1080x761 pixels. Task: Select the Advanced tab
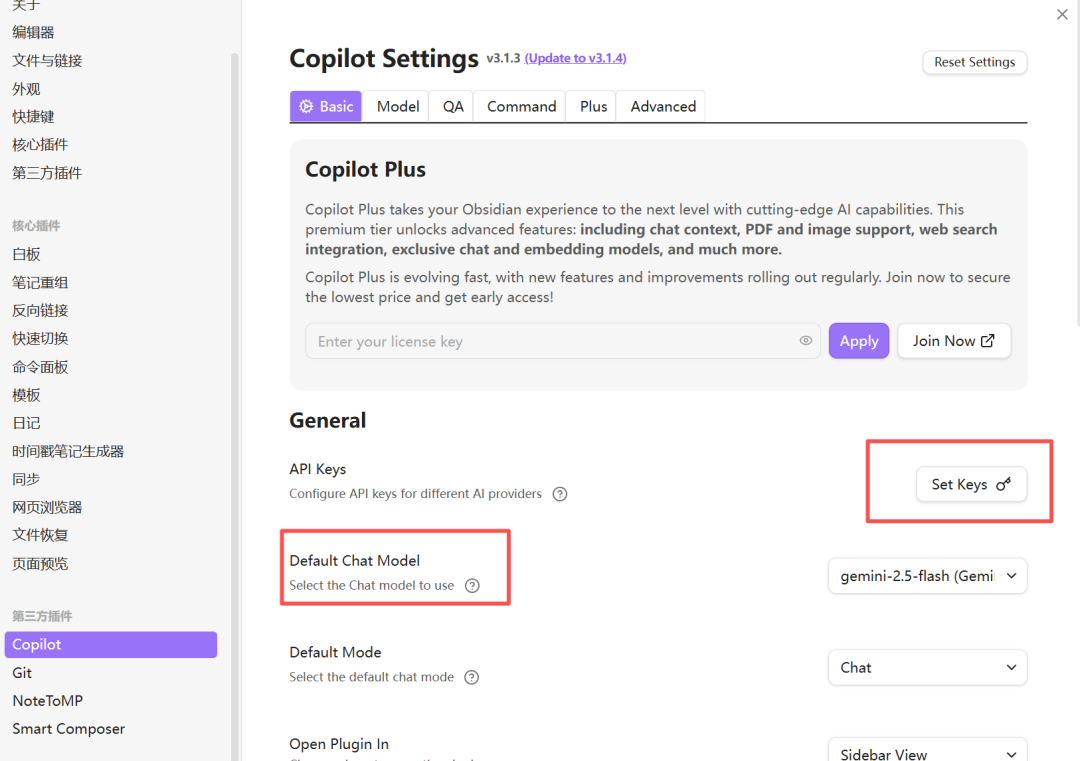tap(663, 106)
